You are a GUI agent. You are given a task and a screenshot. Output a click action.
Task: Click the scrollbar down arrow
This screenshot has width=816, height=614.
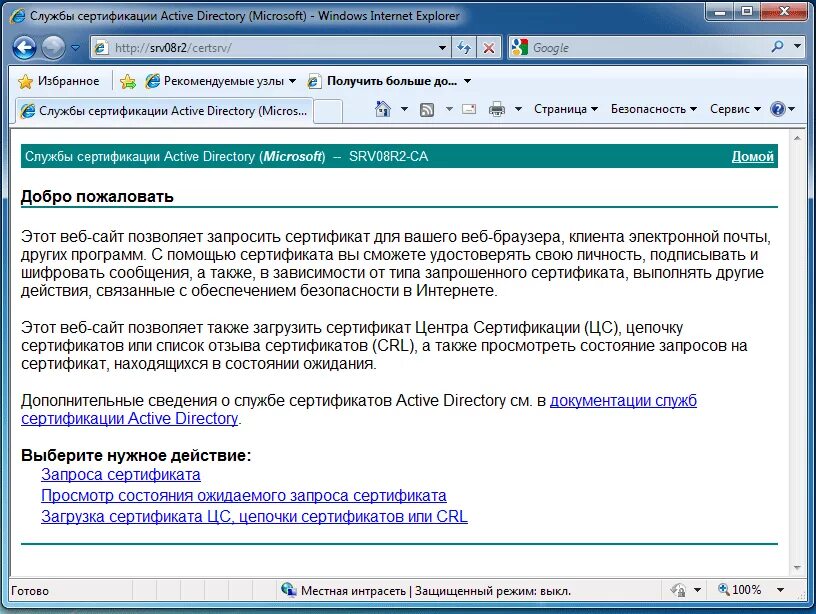coord(797,568)
